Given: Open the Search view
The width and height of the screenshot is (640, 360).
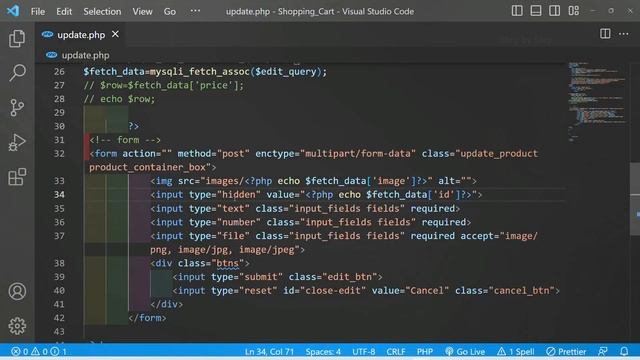Looking at the screenshot, I should click(x=17, y=73).
